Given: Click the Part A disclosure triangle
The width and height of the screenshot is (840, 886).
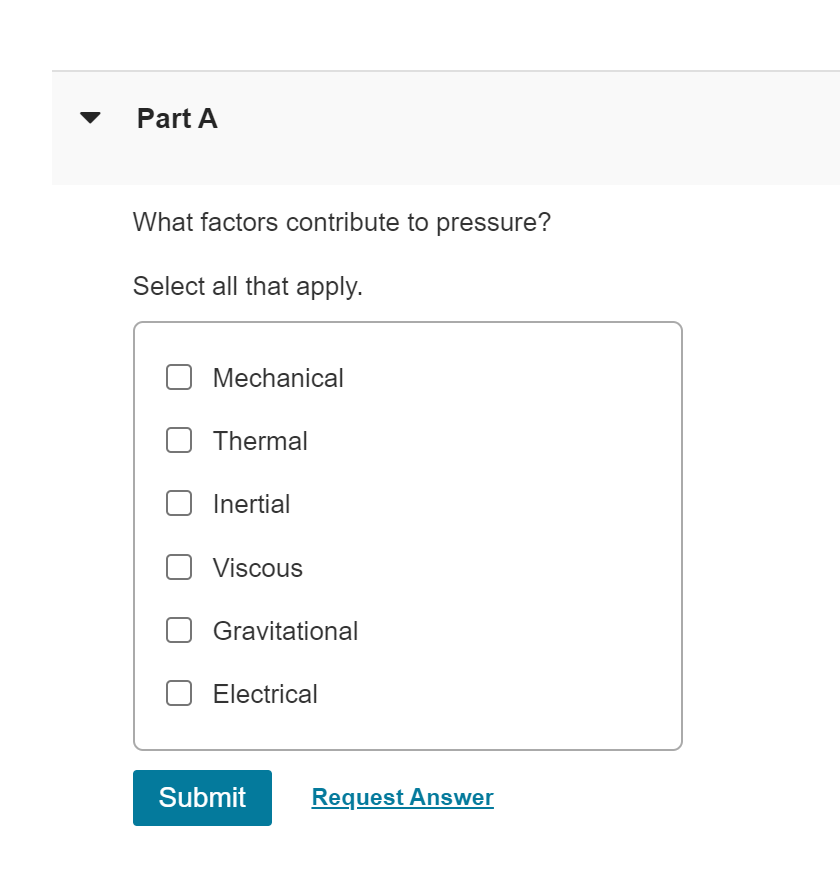Looking at the screenshot, I should pos(89,117).
